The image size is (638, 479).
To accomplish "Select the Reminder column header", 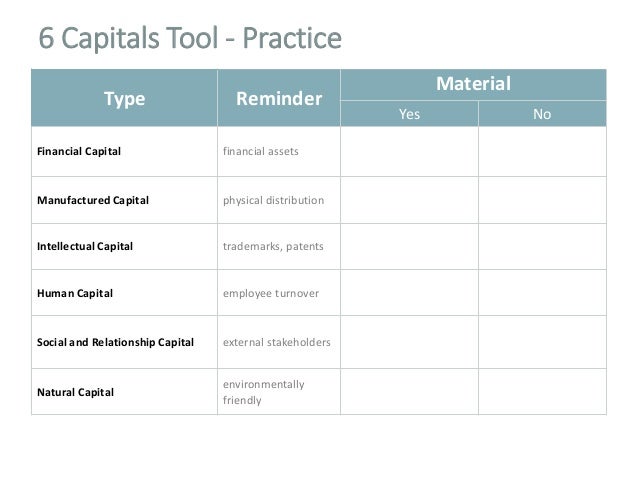I will click(278, 99).
